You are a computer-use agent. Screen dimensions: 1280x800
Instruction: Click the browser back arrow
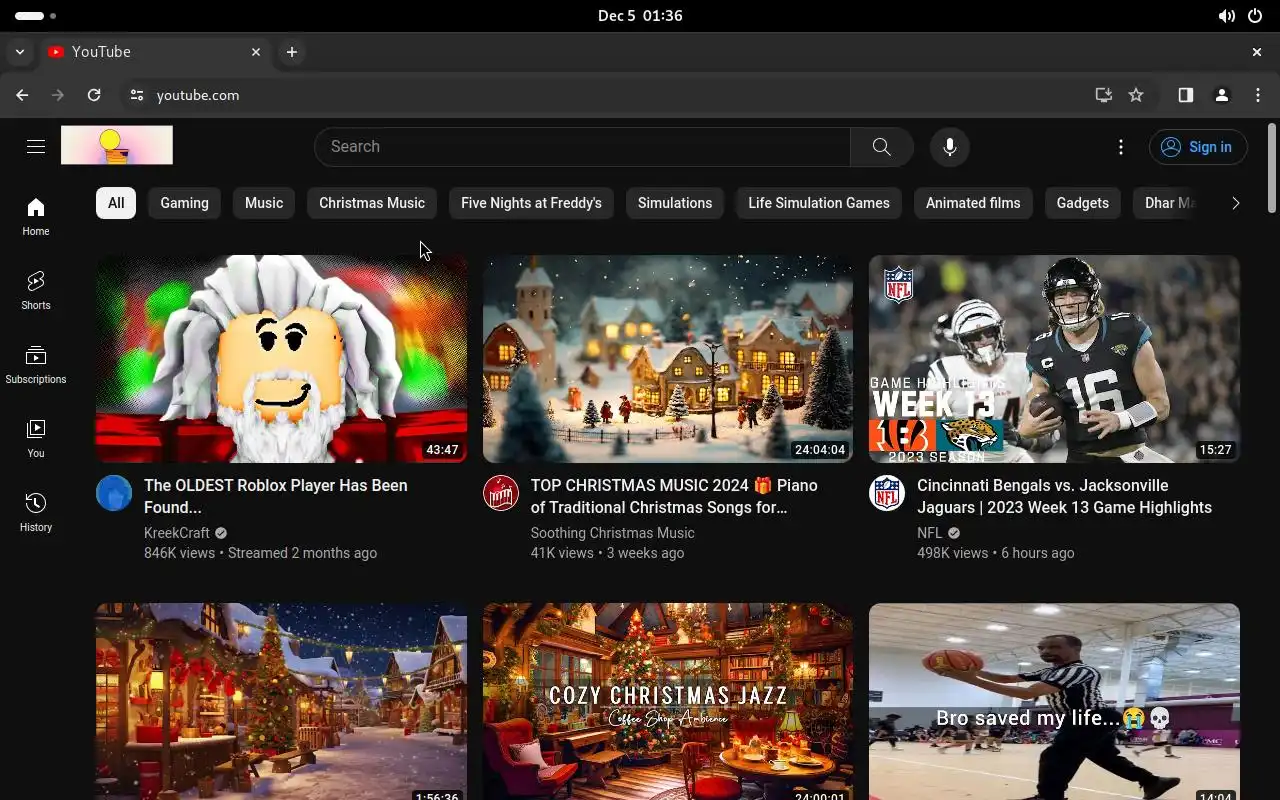(x=22, y=95)
